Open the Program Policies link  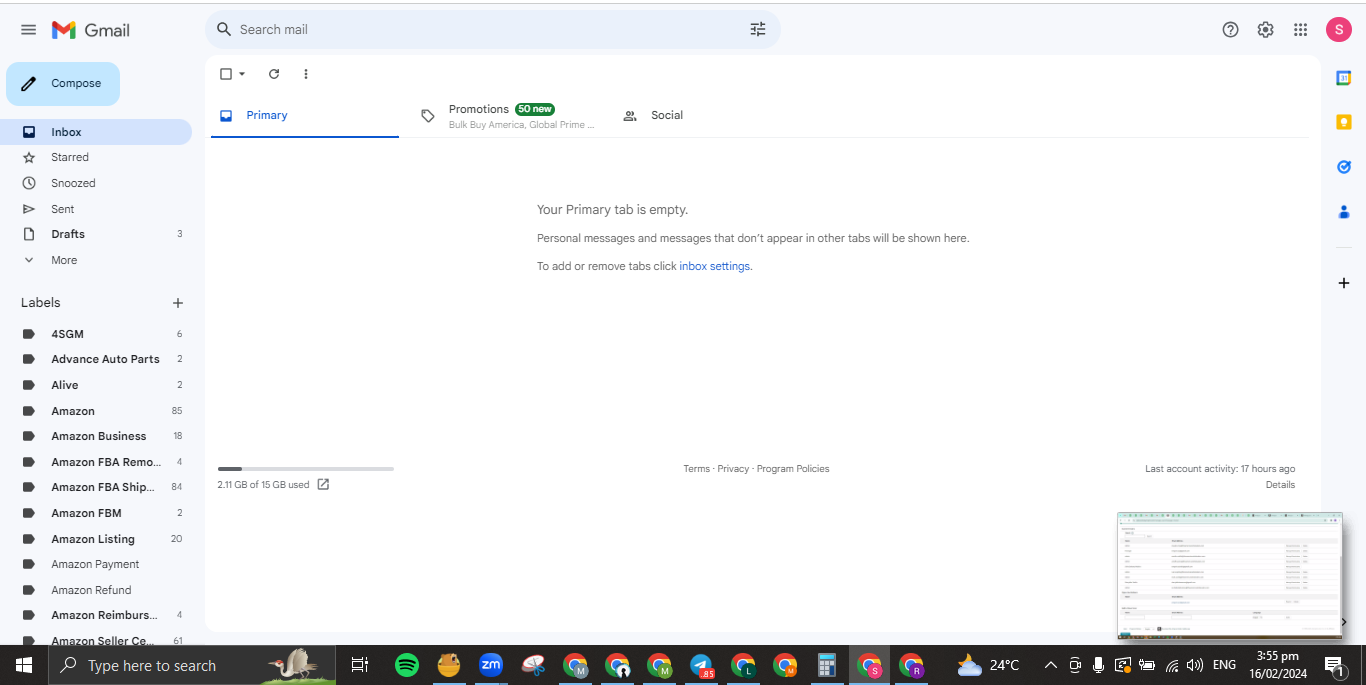pyautogui.click(x=793, y=469)
